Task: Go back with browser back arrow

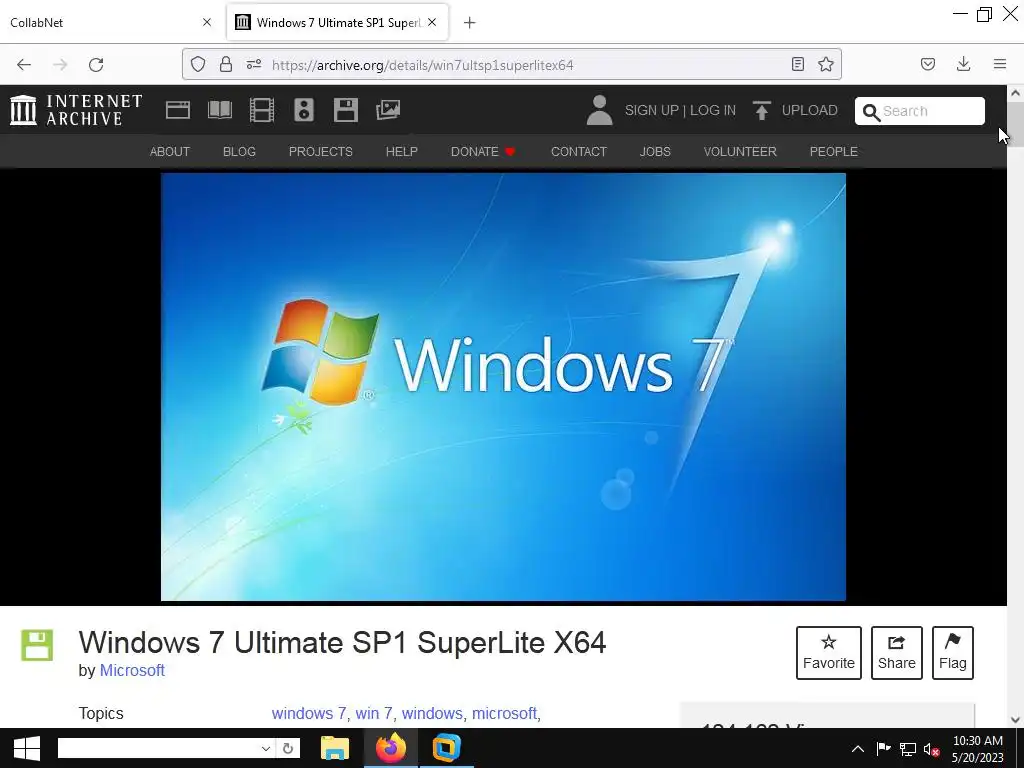Action: (x=24, y=65)
